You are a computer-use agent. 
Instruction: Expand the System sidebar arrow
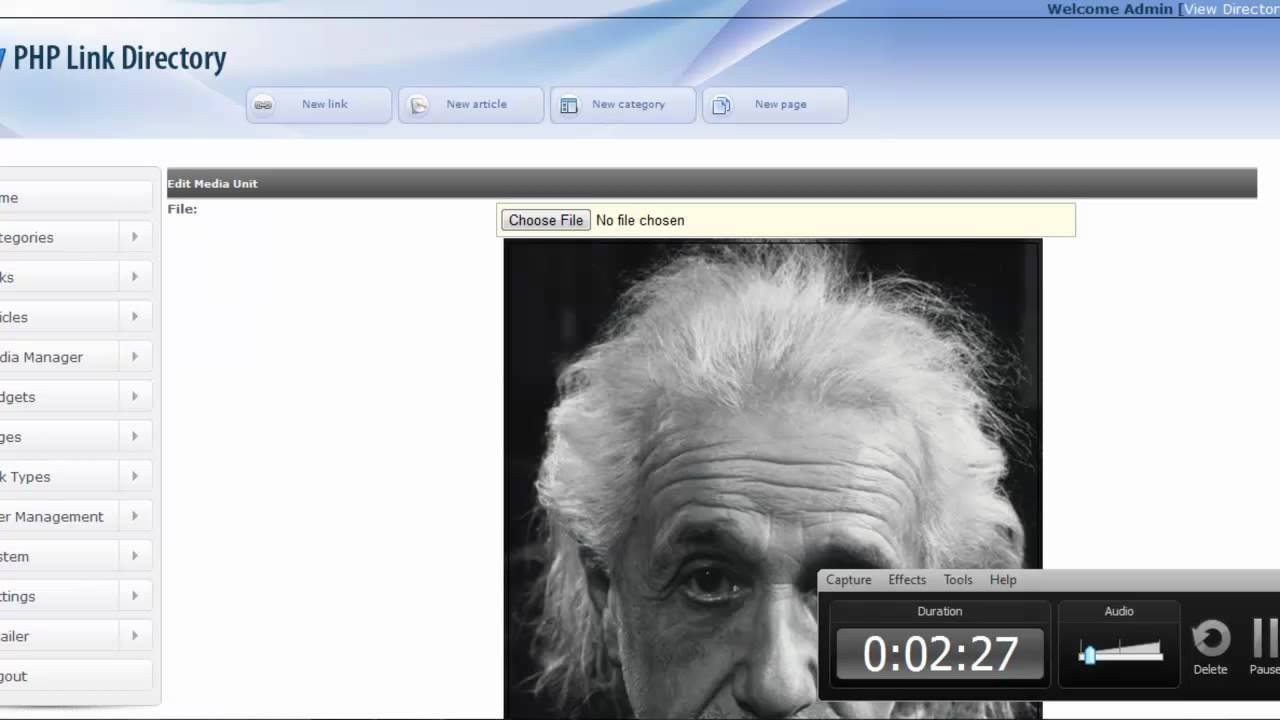pos(135,557)
